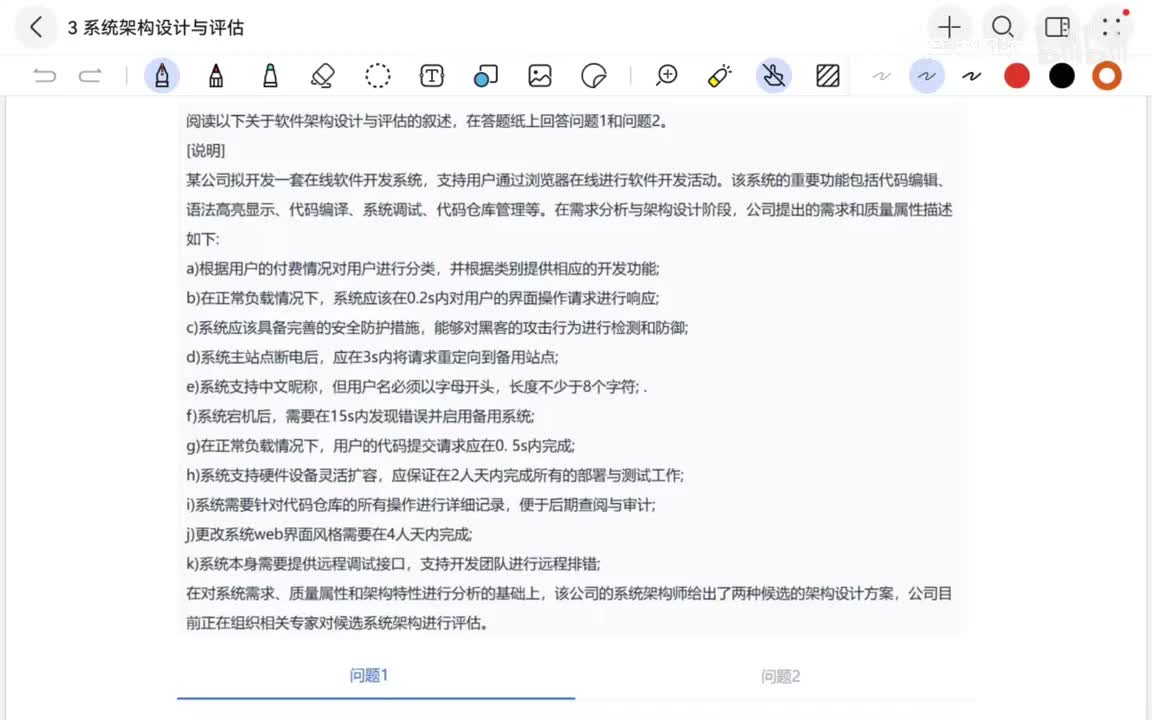Select the text box tool
The height and width of the screenshot is (720, 1152).
pos(432,76)
